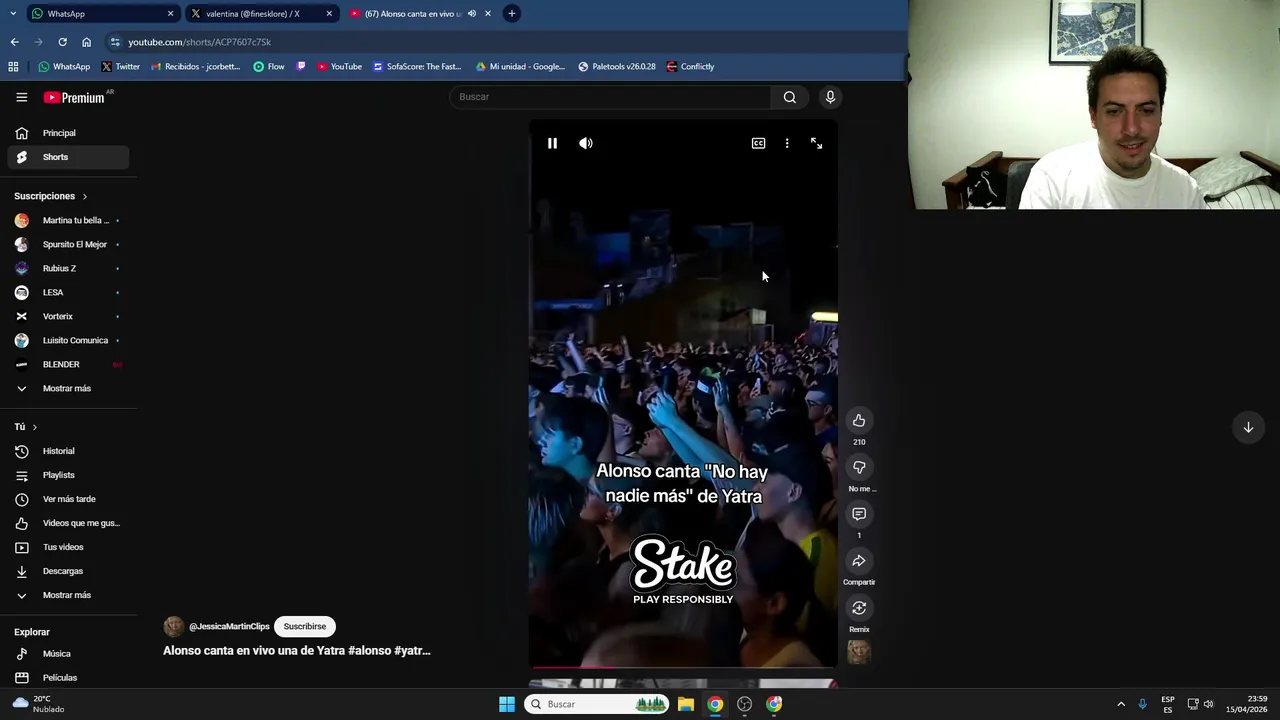Open Paletools v26.0.28 bookmark
Image resolution: width=1280 pixels, height=720 pixels.
pyautogui.click(x=617, y=66)
